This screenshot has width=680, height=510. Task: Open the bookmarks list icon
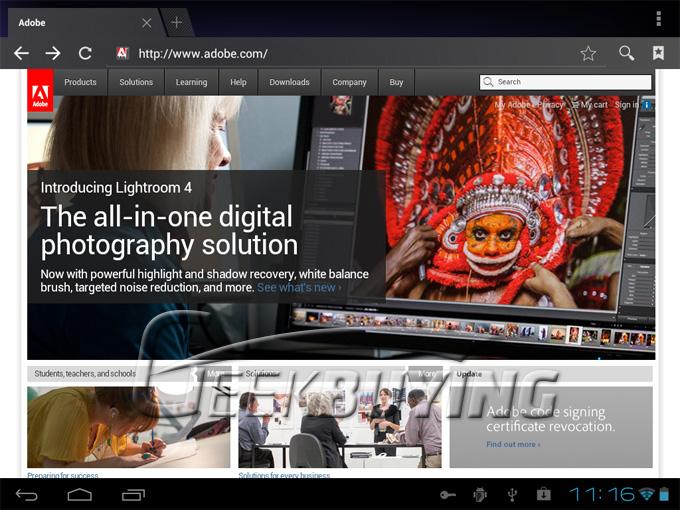coord(658,53)
